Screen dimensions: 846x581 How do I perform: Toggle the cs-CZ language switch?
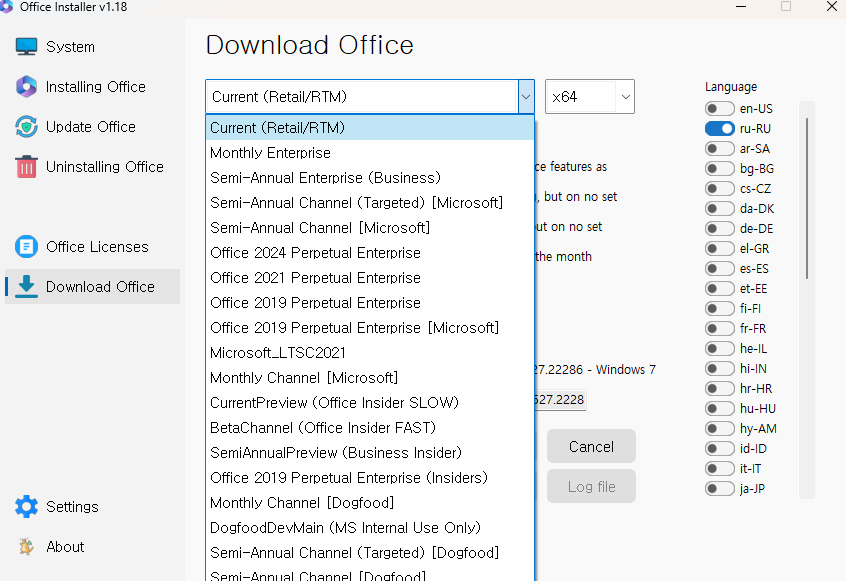tap(719, 188)
